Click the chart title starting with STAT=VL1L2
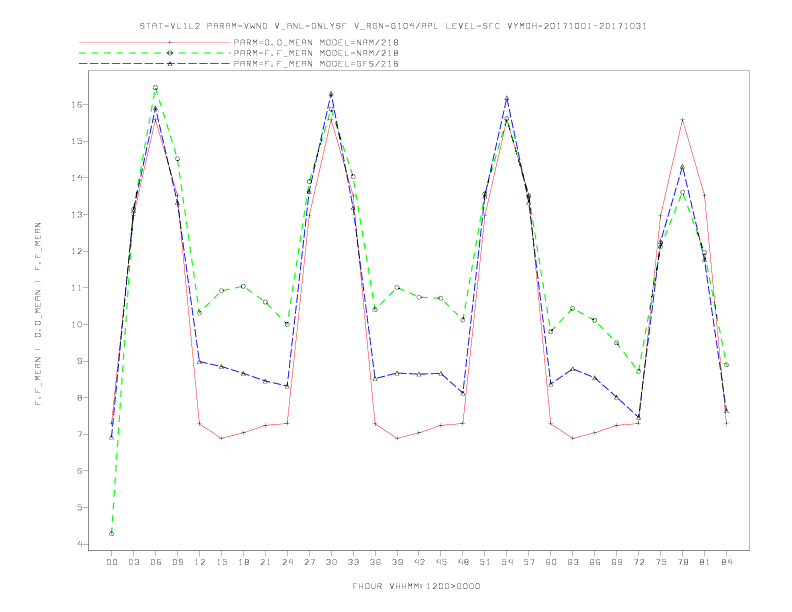792x612 pixels. point(393,26)
